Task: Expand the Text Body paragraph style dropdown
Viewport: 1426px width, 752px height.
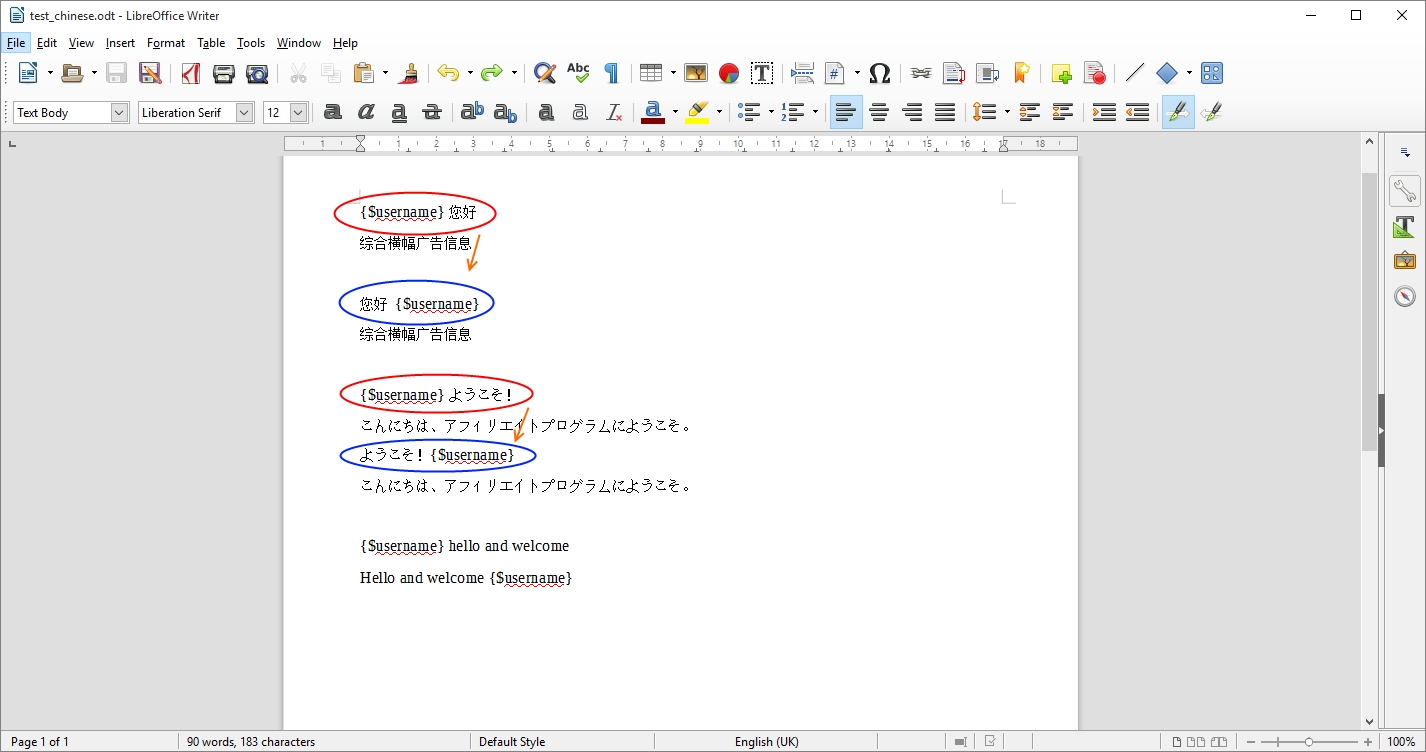Action: [x=120, y=113]
